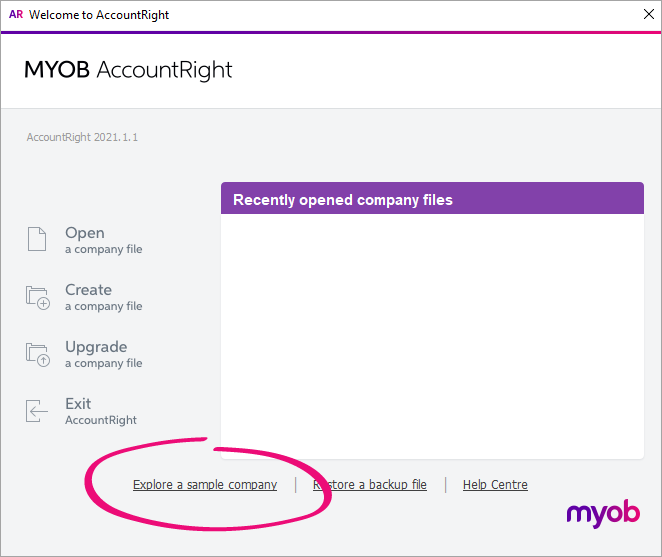
Task: Select the Create text label
Action: pos(88,290)
